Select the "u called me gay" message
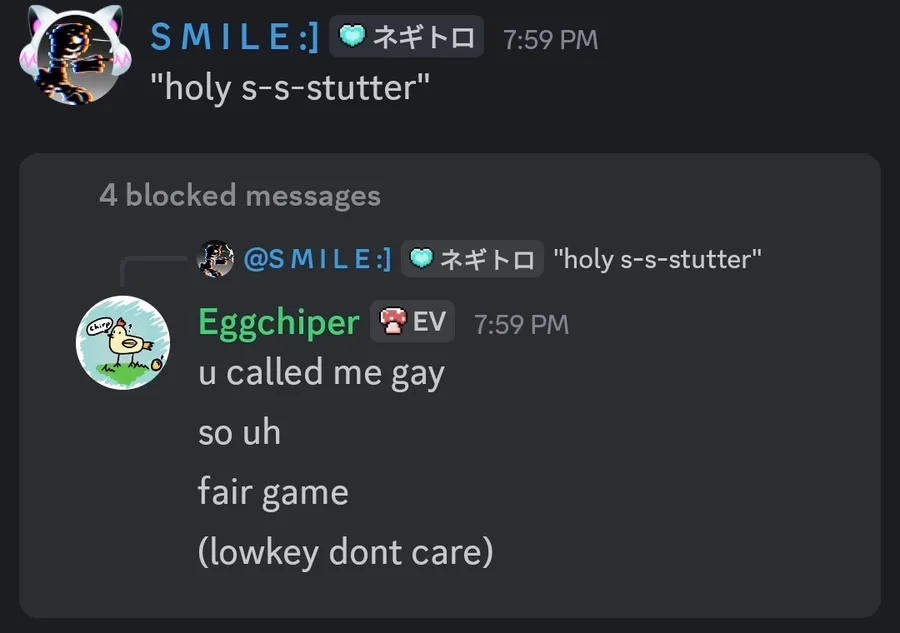Screen dimensions: 900x633 click(x=321, y=373)
